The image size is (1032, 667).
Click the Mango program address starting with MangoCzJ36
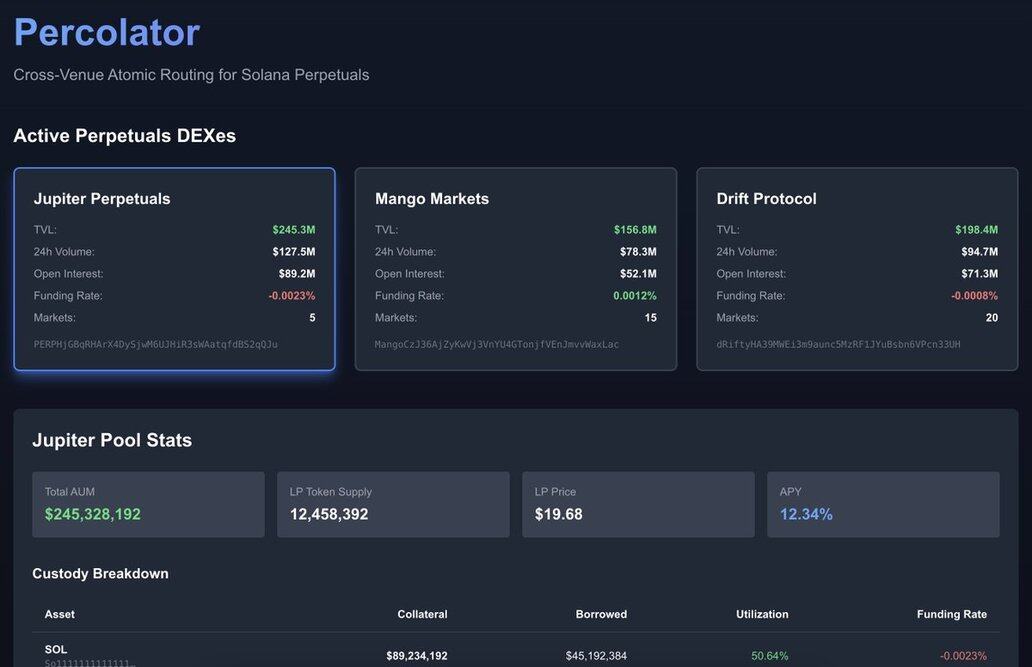click(x=497, y=344)
